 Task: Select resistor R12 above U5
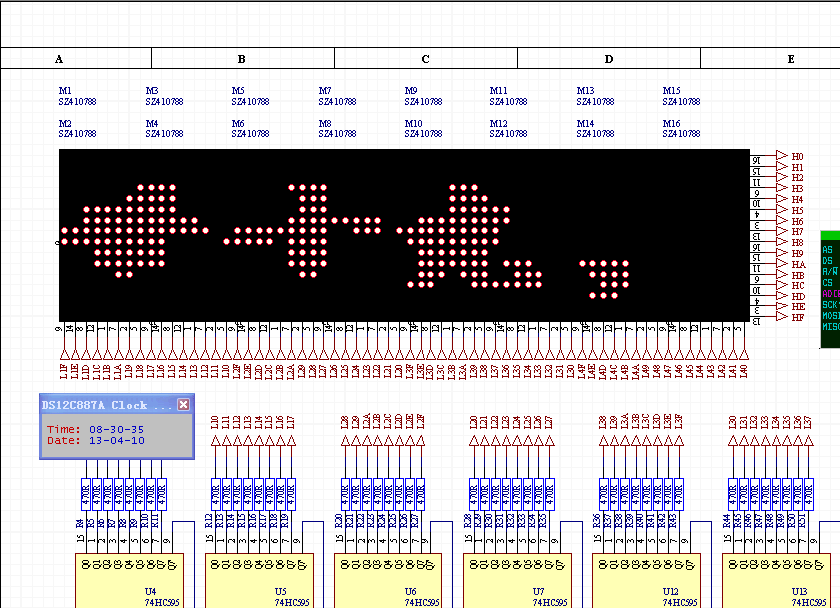coord(215,494)
